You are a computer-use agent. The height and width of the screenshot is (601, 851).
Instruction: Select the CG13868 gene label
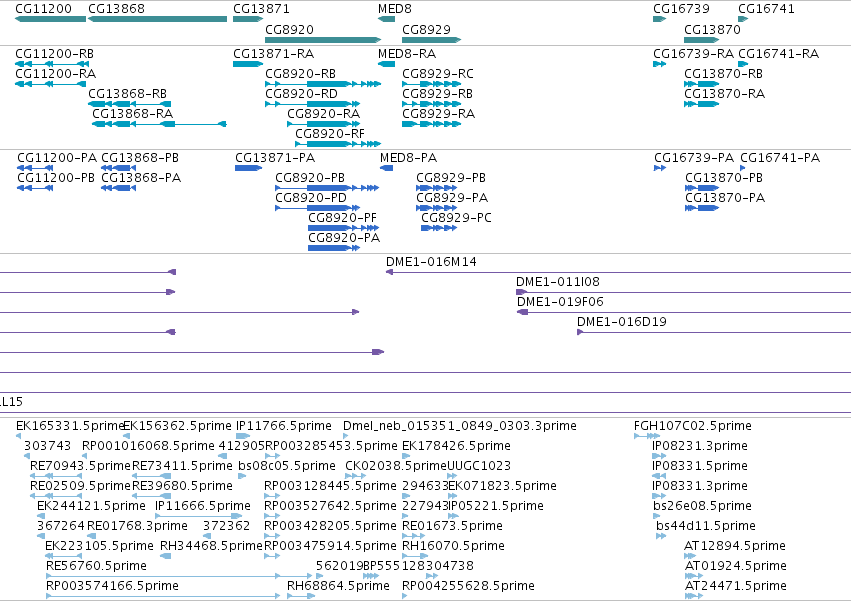tap(116, 9)
